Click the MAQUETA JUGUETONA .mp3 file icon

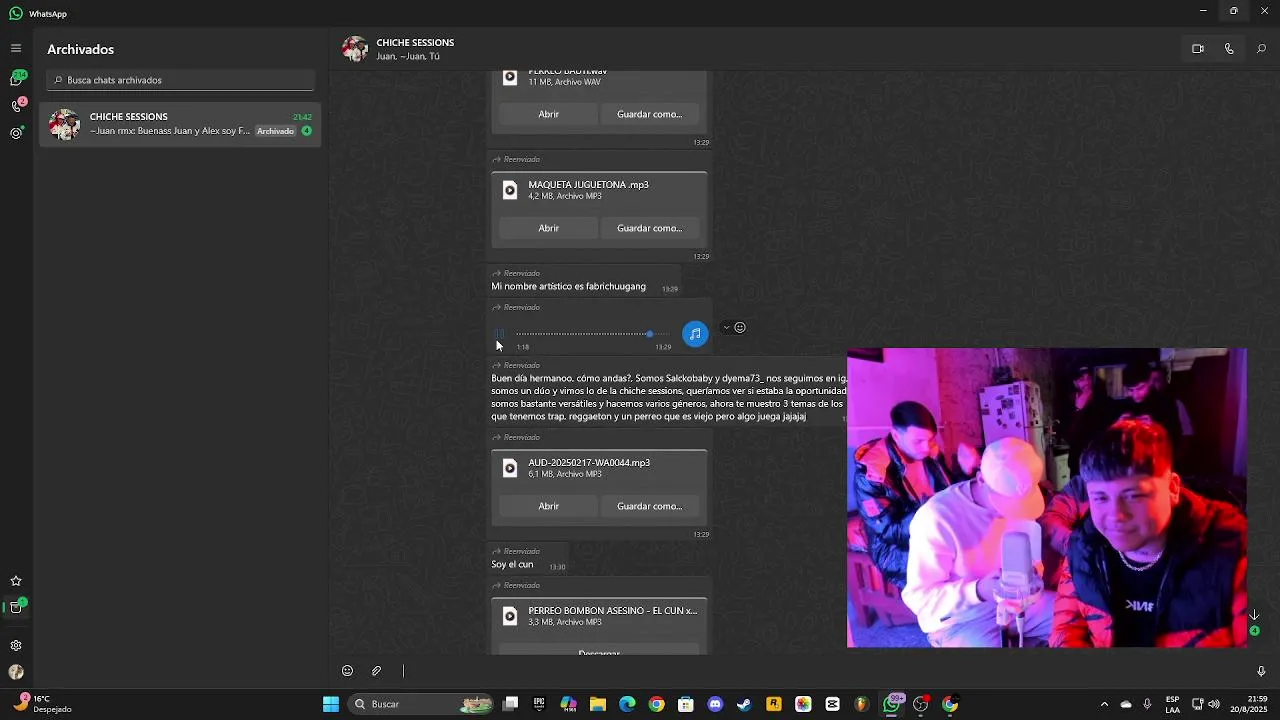pos(510,190)
